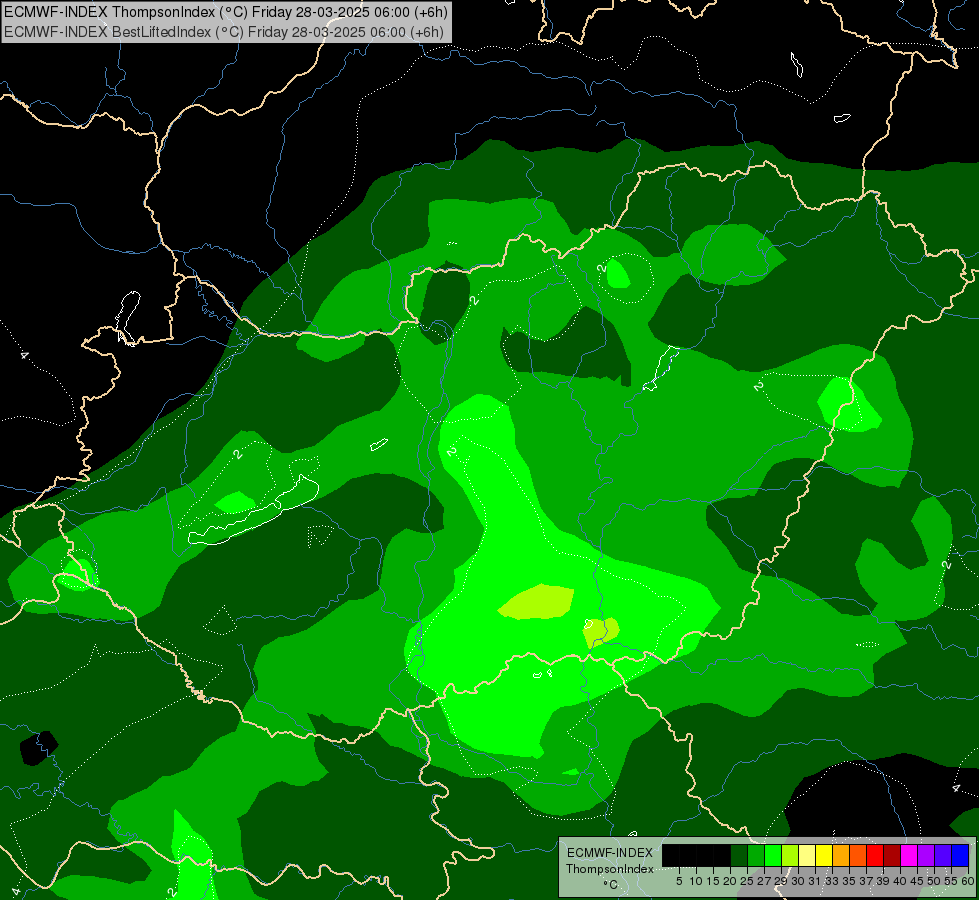Click legend scale value "55"
This screenshot has height=900, width=979.
click(x=951, y=881)
